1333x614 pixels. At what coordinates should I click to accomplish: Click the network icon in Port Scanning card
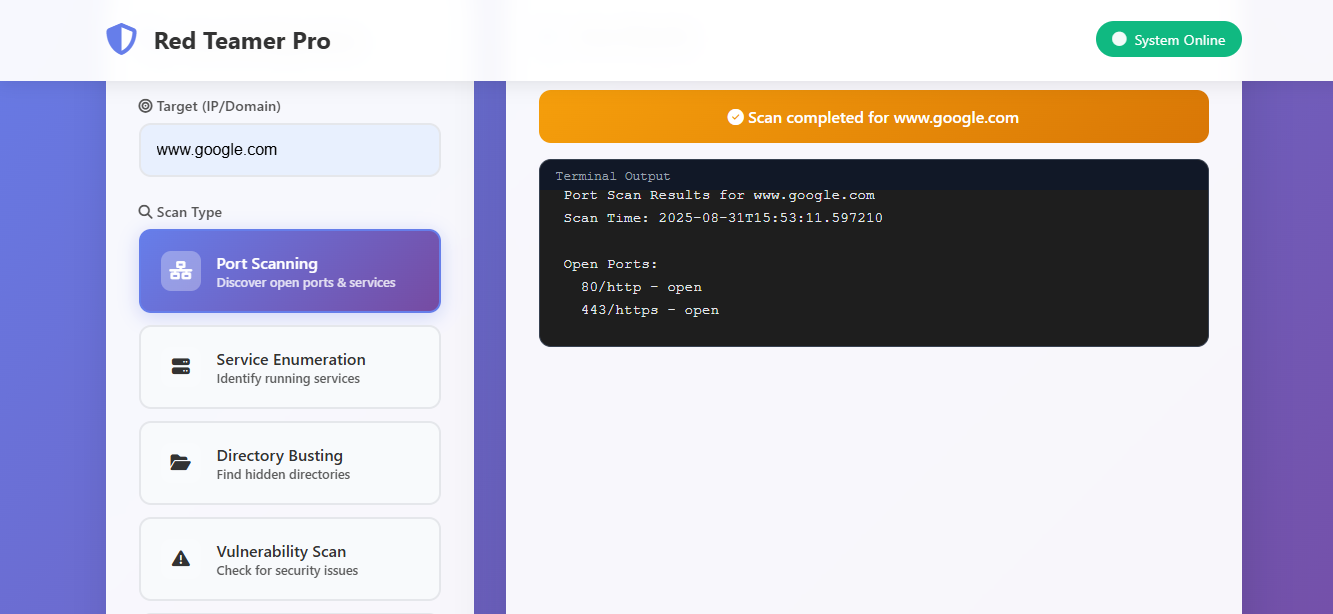click(181, 271)
